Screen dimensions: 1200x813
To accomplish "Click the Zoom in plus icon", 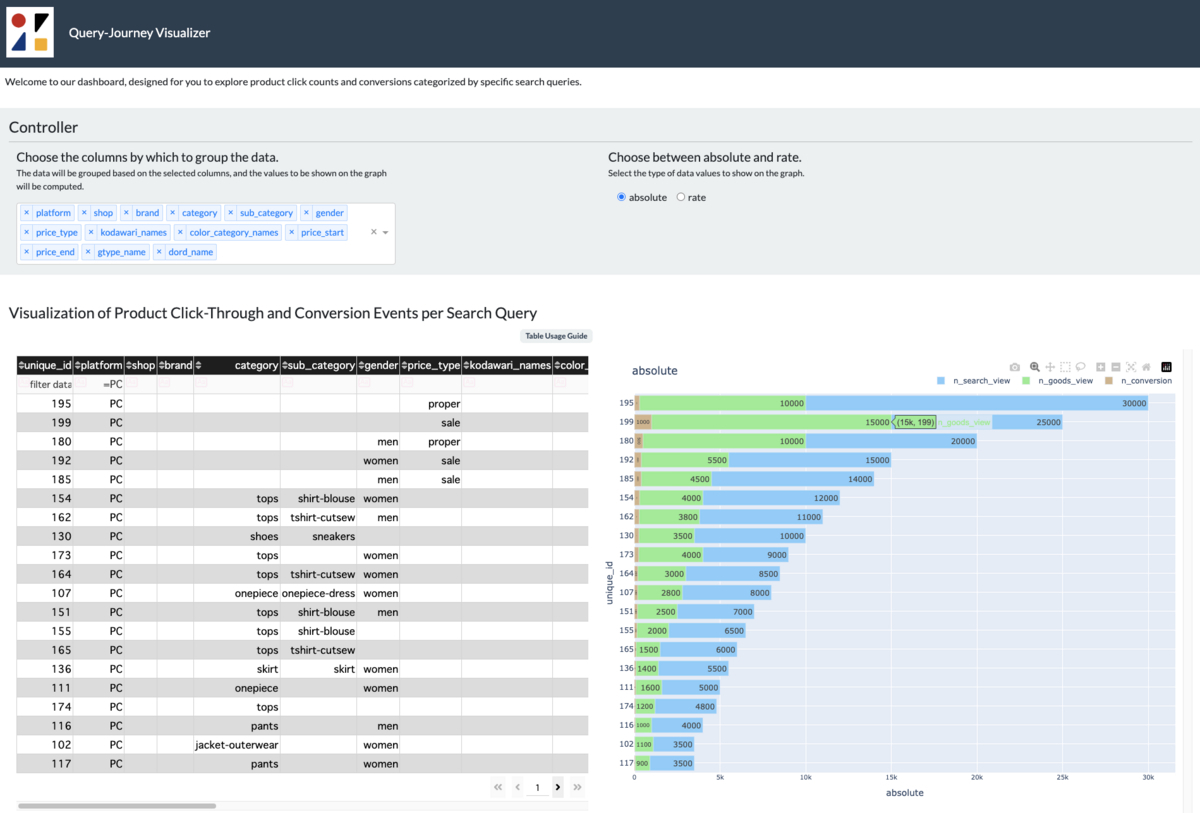I will click(x=1101, y=367).
